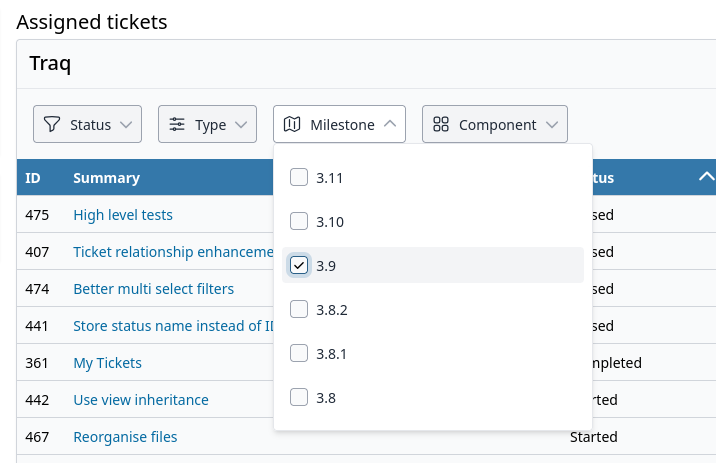Select the 3.11 option label
This screenshot has width=716, height=463.
[x=329, y=178]
